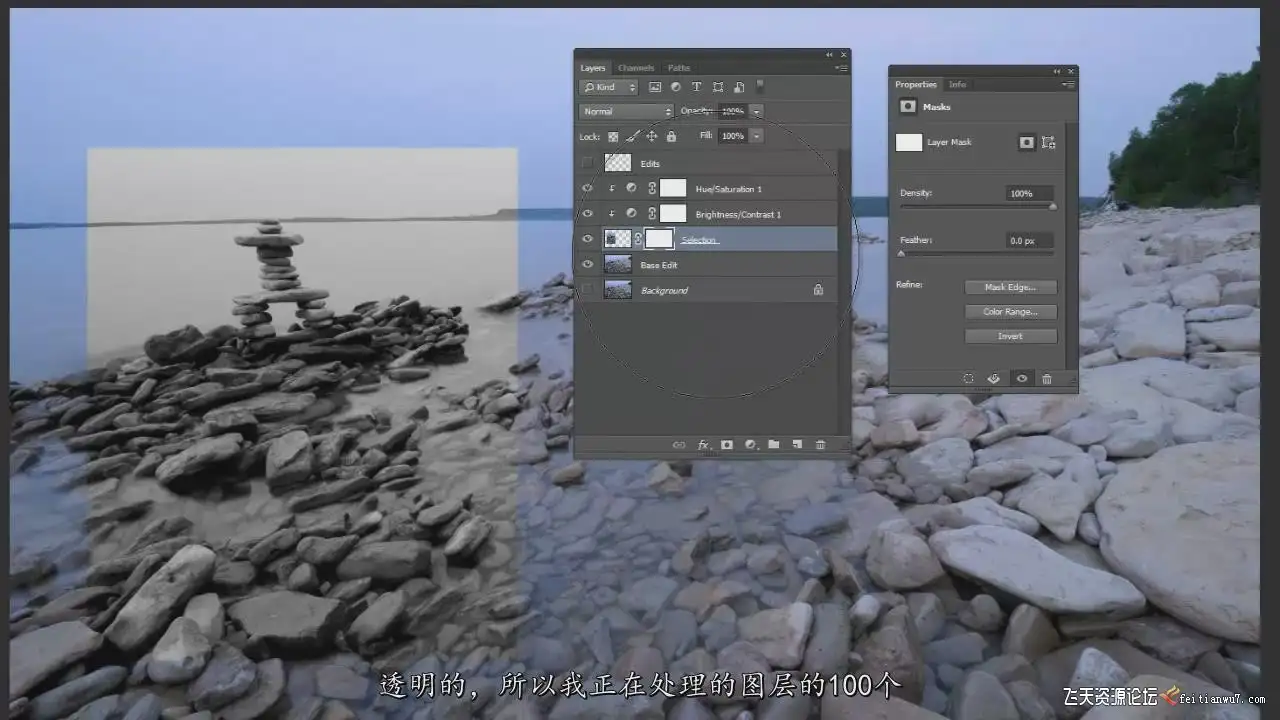Switch to the Info tab
Image resolution: width=1280 pixels, height=720 pixels.
coord(957,85)
